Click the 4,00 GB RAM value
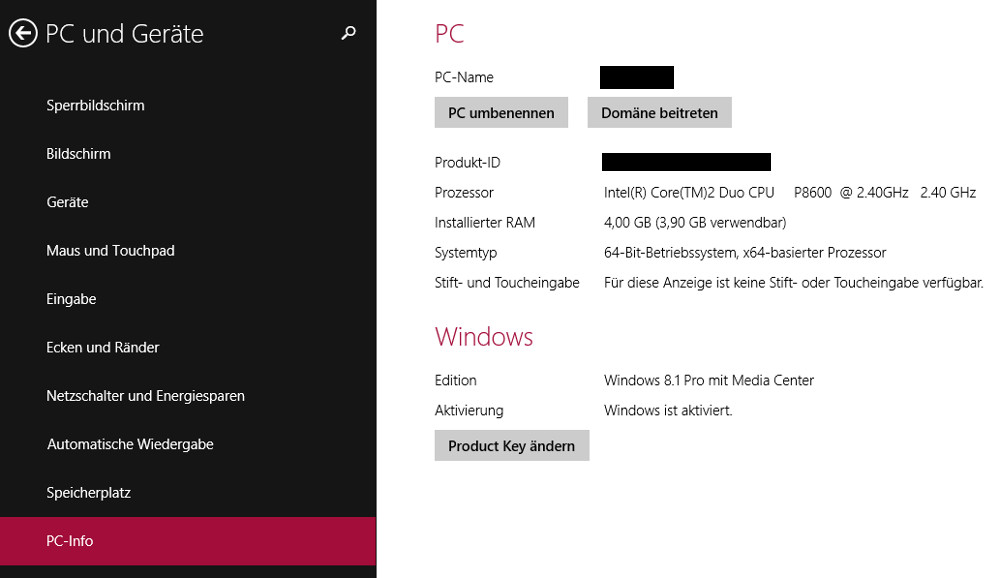 [x=695, y=223]
